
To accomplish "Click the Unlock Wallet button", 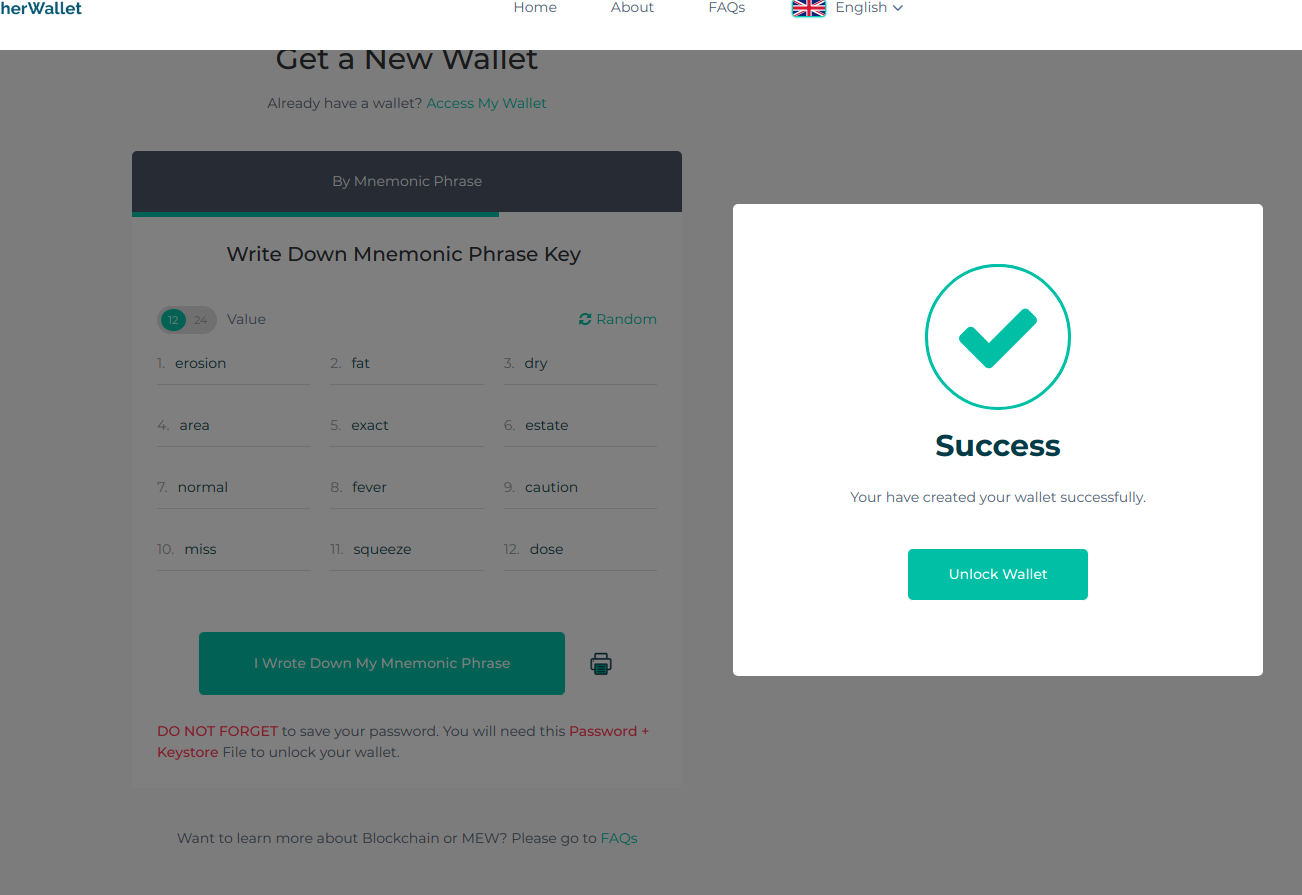I will [x=997, y=574].
